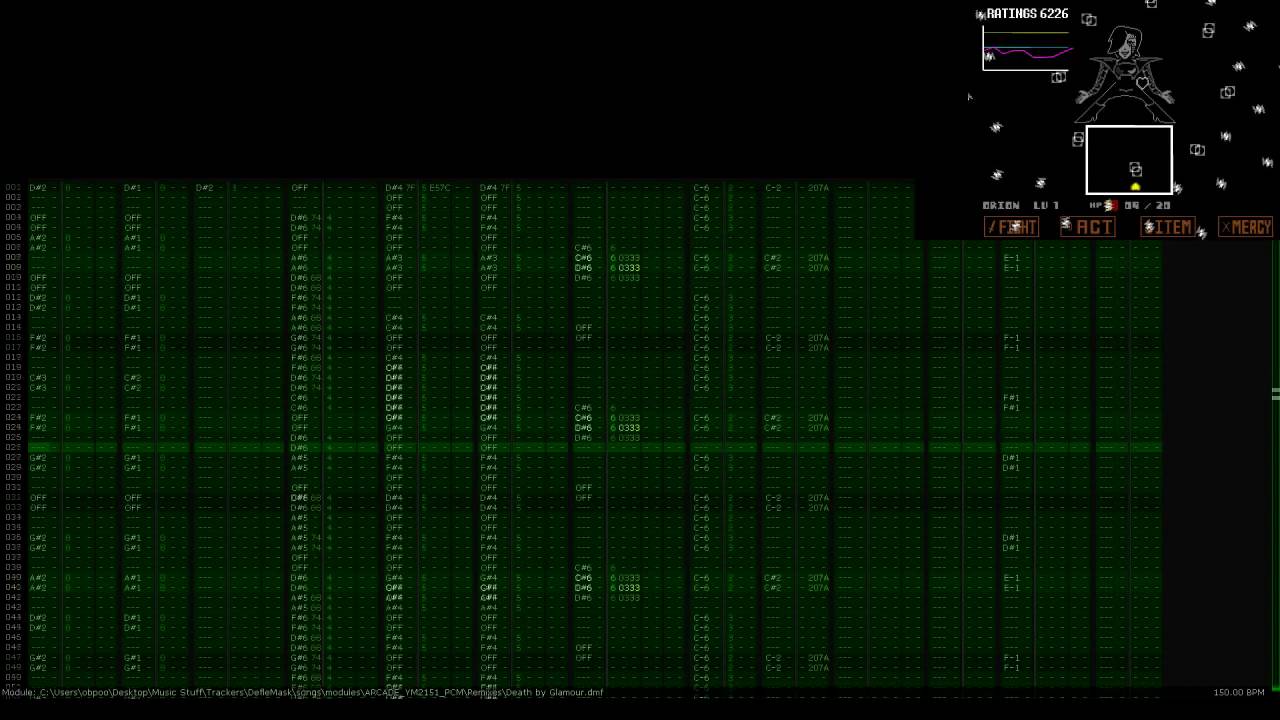Click the 150.00 BPM tempo readout
The image size is (1280, 720).
[x=1239, y=692]
